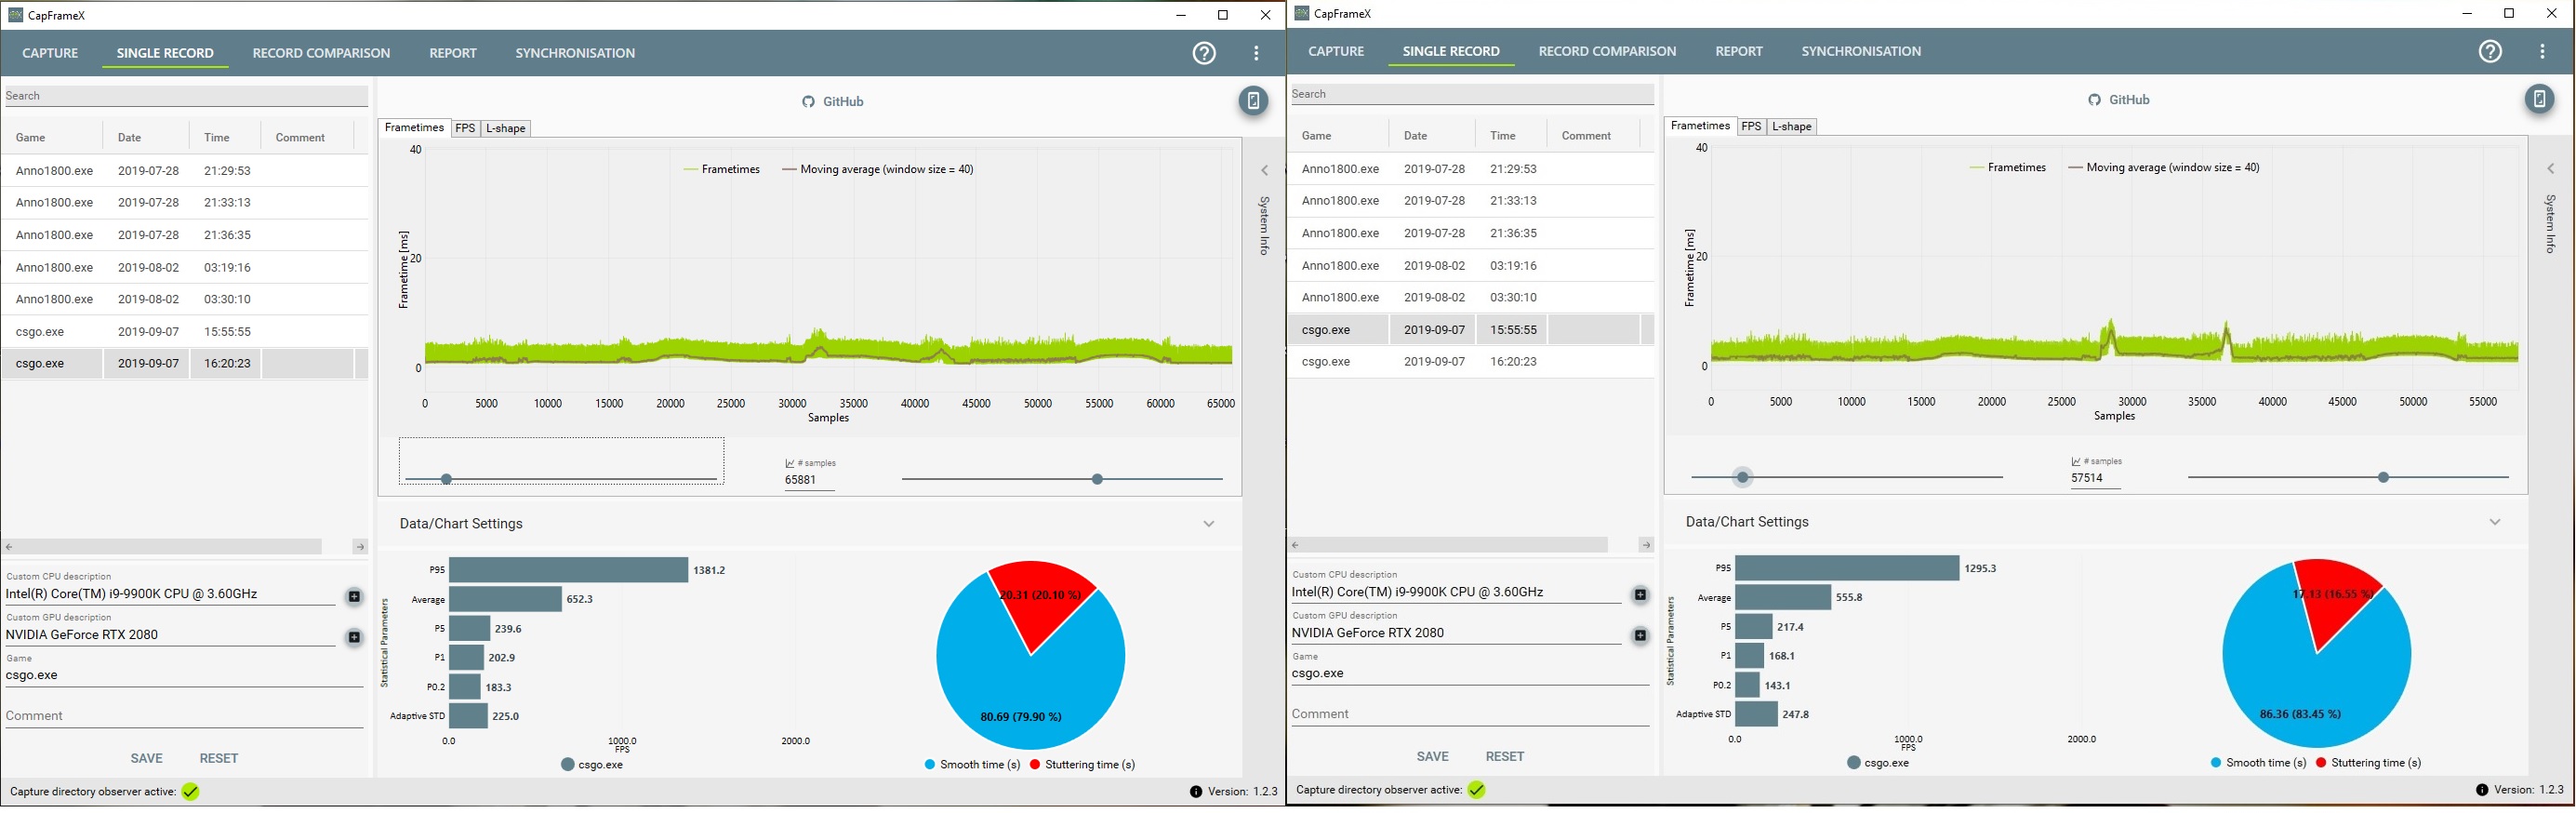Click add-CPU-description icon in left window
Viewport: 2576px width, 813px height.
pyautogui.click(x=354, y=597)
